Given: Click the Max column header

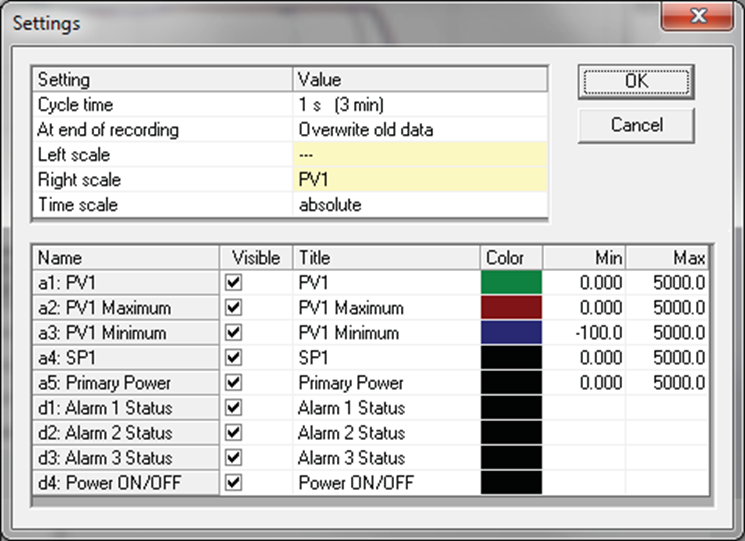Looking at the screenshot, I should (x=667, y=257).
